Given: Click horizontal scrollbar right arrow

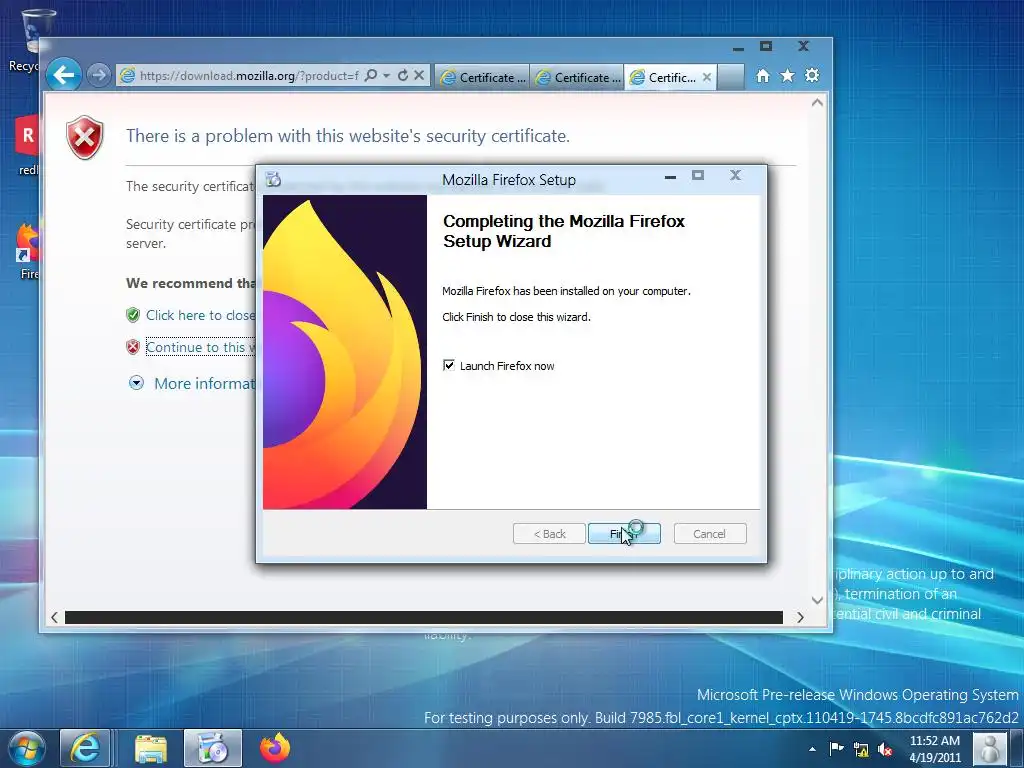Looking at the screenshot, I should 800,617.
